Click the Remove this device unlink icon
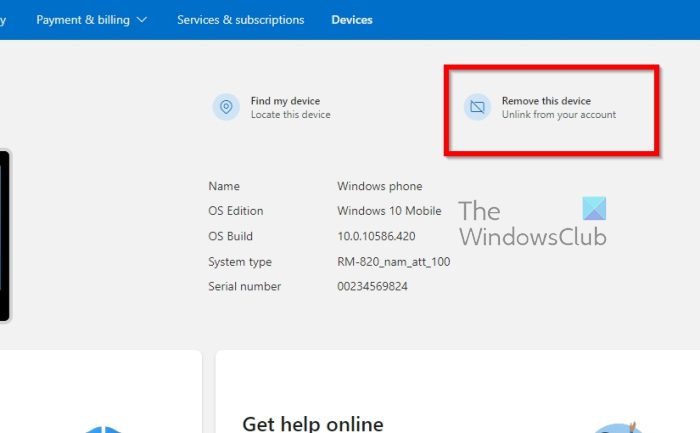700x433 pixels. pyautogui.click(x=477, y=107)
